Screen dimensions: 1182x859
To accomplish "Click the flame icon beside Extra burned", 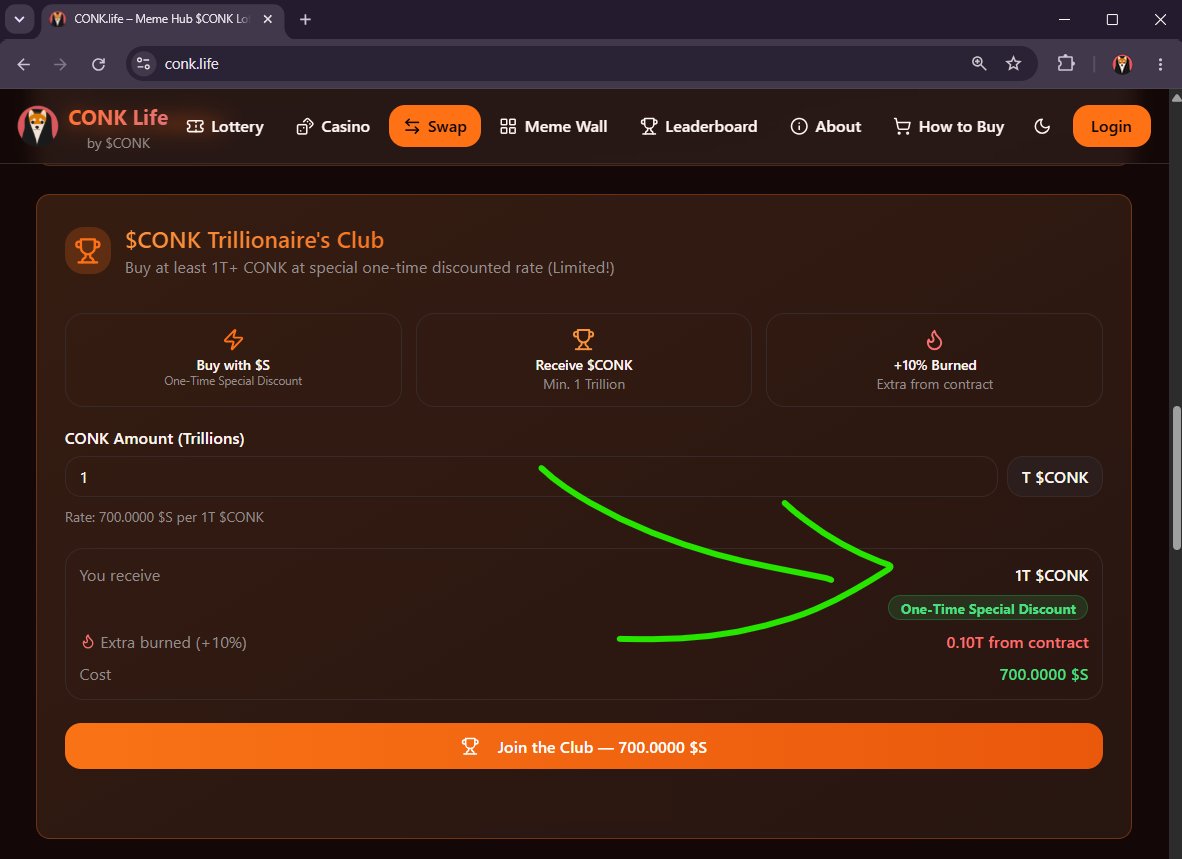I will [87, 642].
